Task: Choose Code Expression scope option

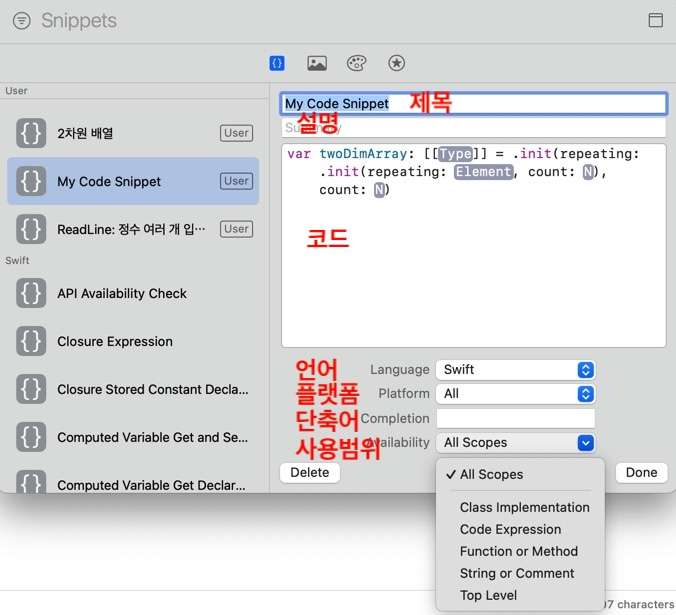Action: (x=510, y=529)
